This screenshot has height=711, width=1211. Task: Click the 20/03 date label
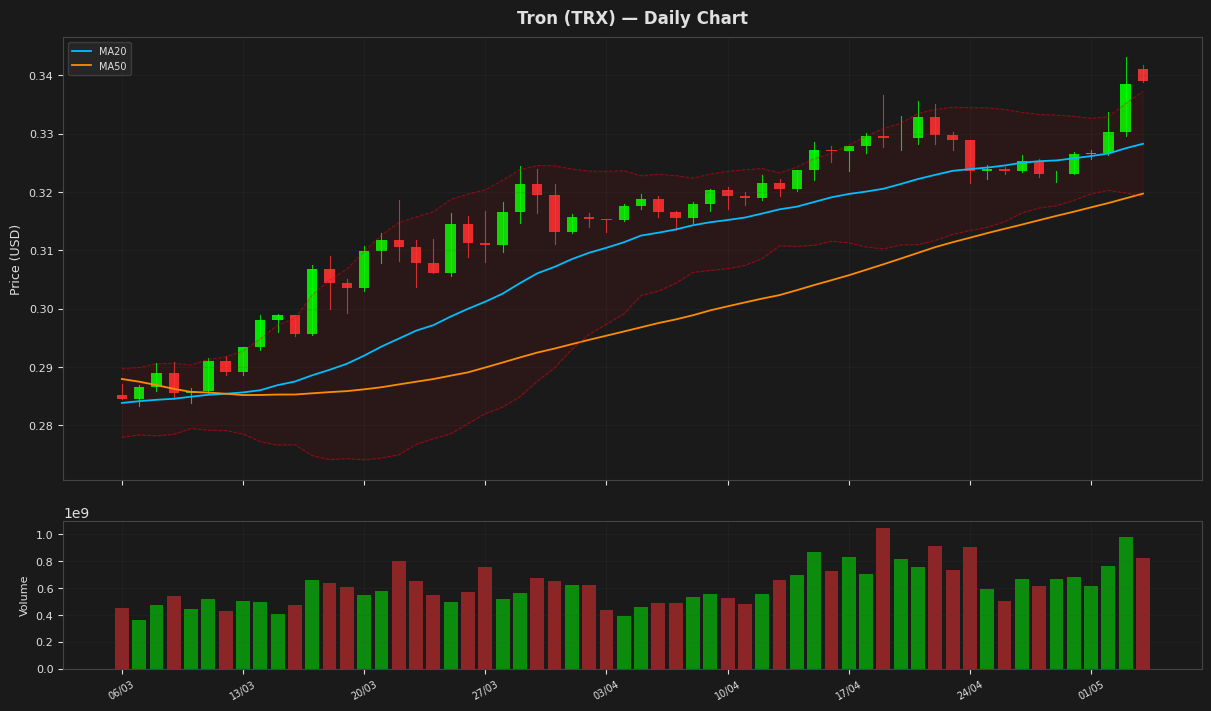point(362,690)
